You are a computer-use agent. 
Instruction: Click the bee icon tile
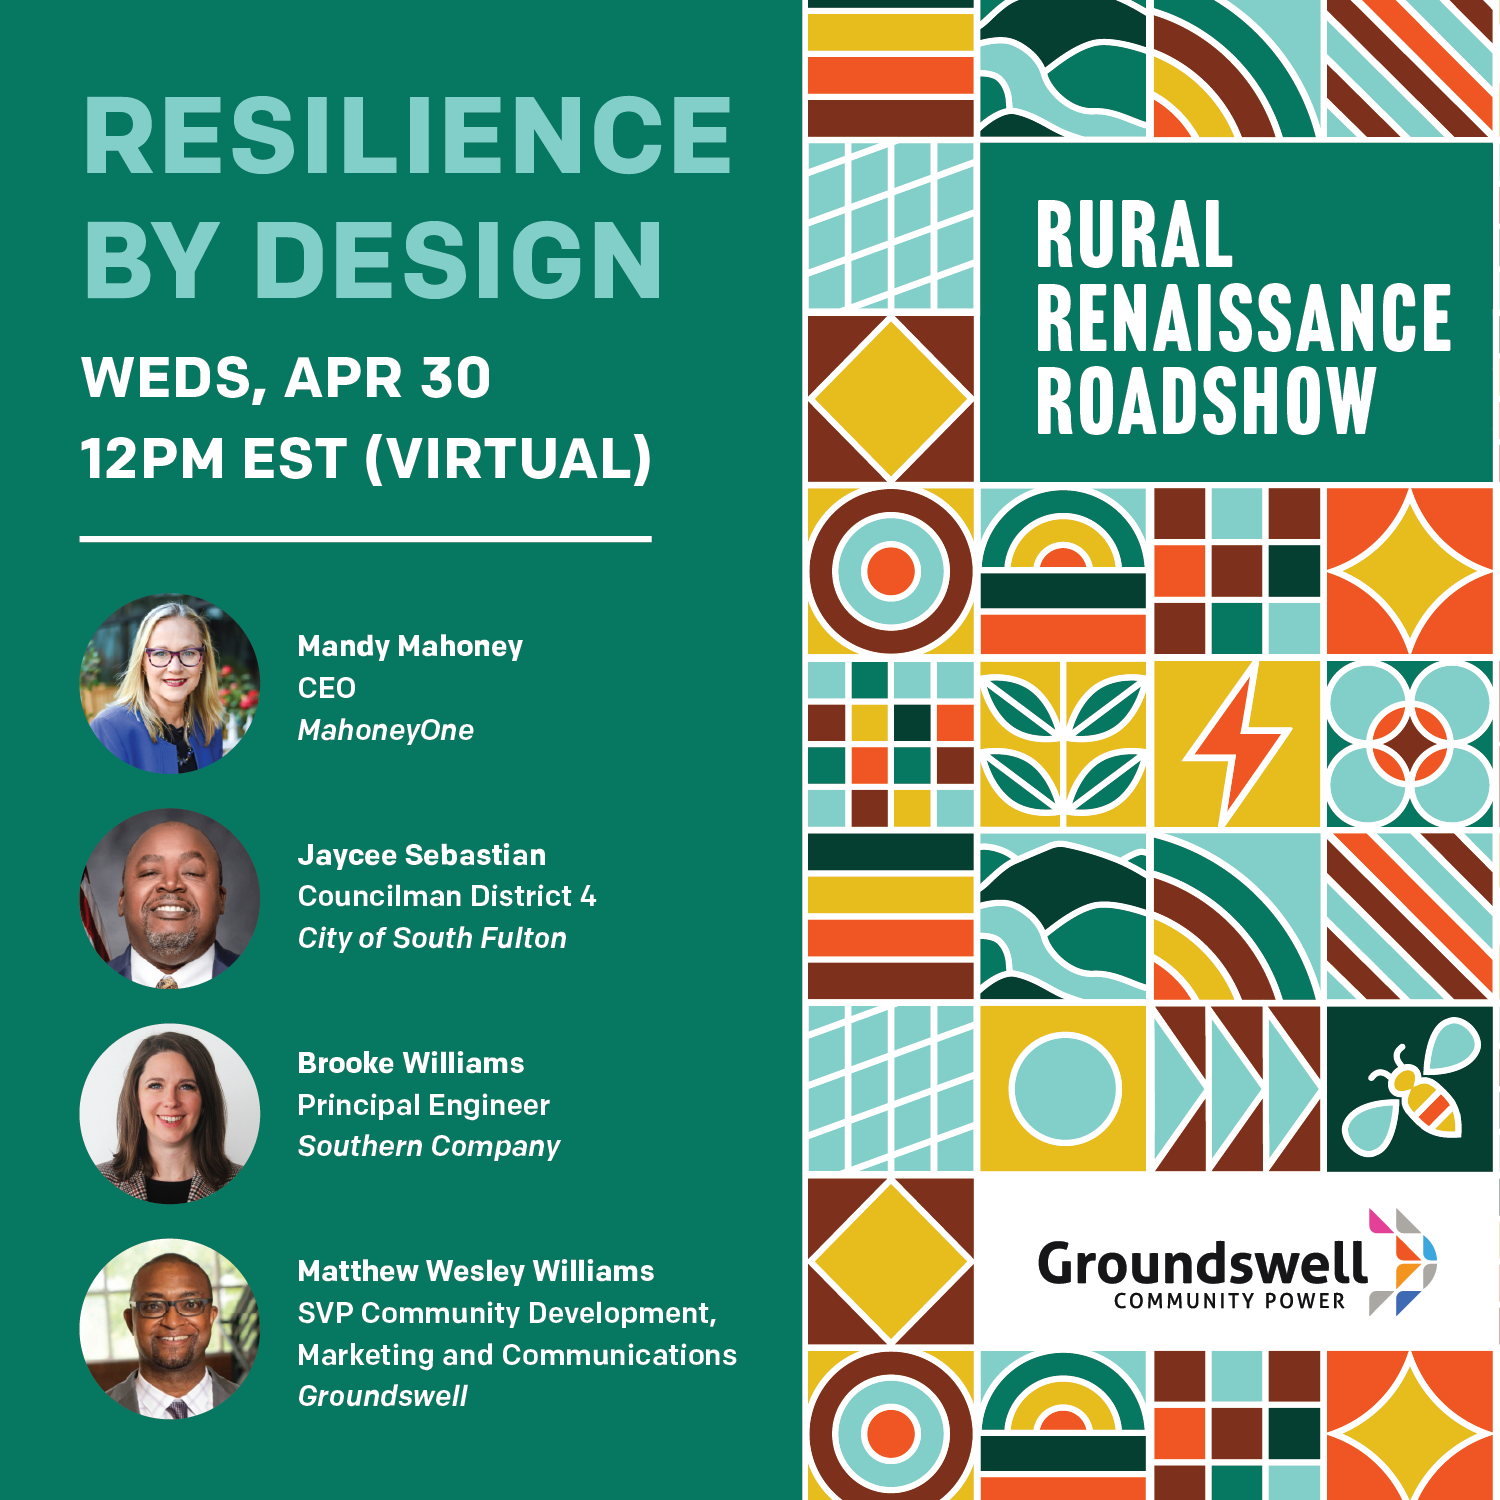1409,1089
